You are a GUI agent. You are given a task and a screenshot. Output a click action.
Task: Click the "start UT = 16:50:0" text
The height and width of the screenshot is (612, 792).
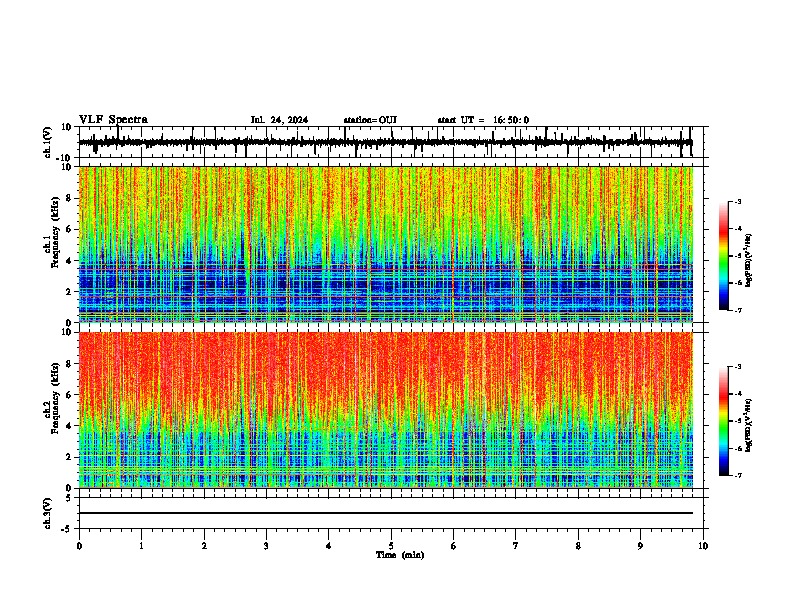[483, 120]
